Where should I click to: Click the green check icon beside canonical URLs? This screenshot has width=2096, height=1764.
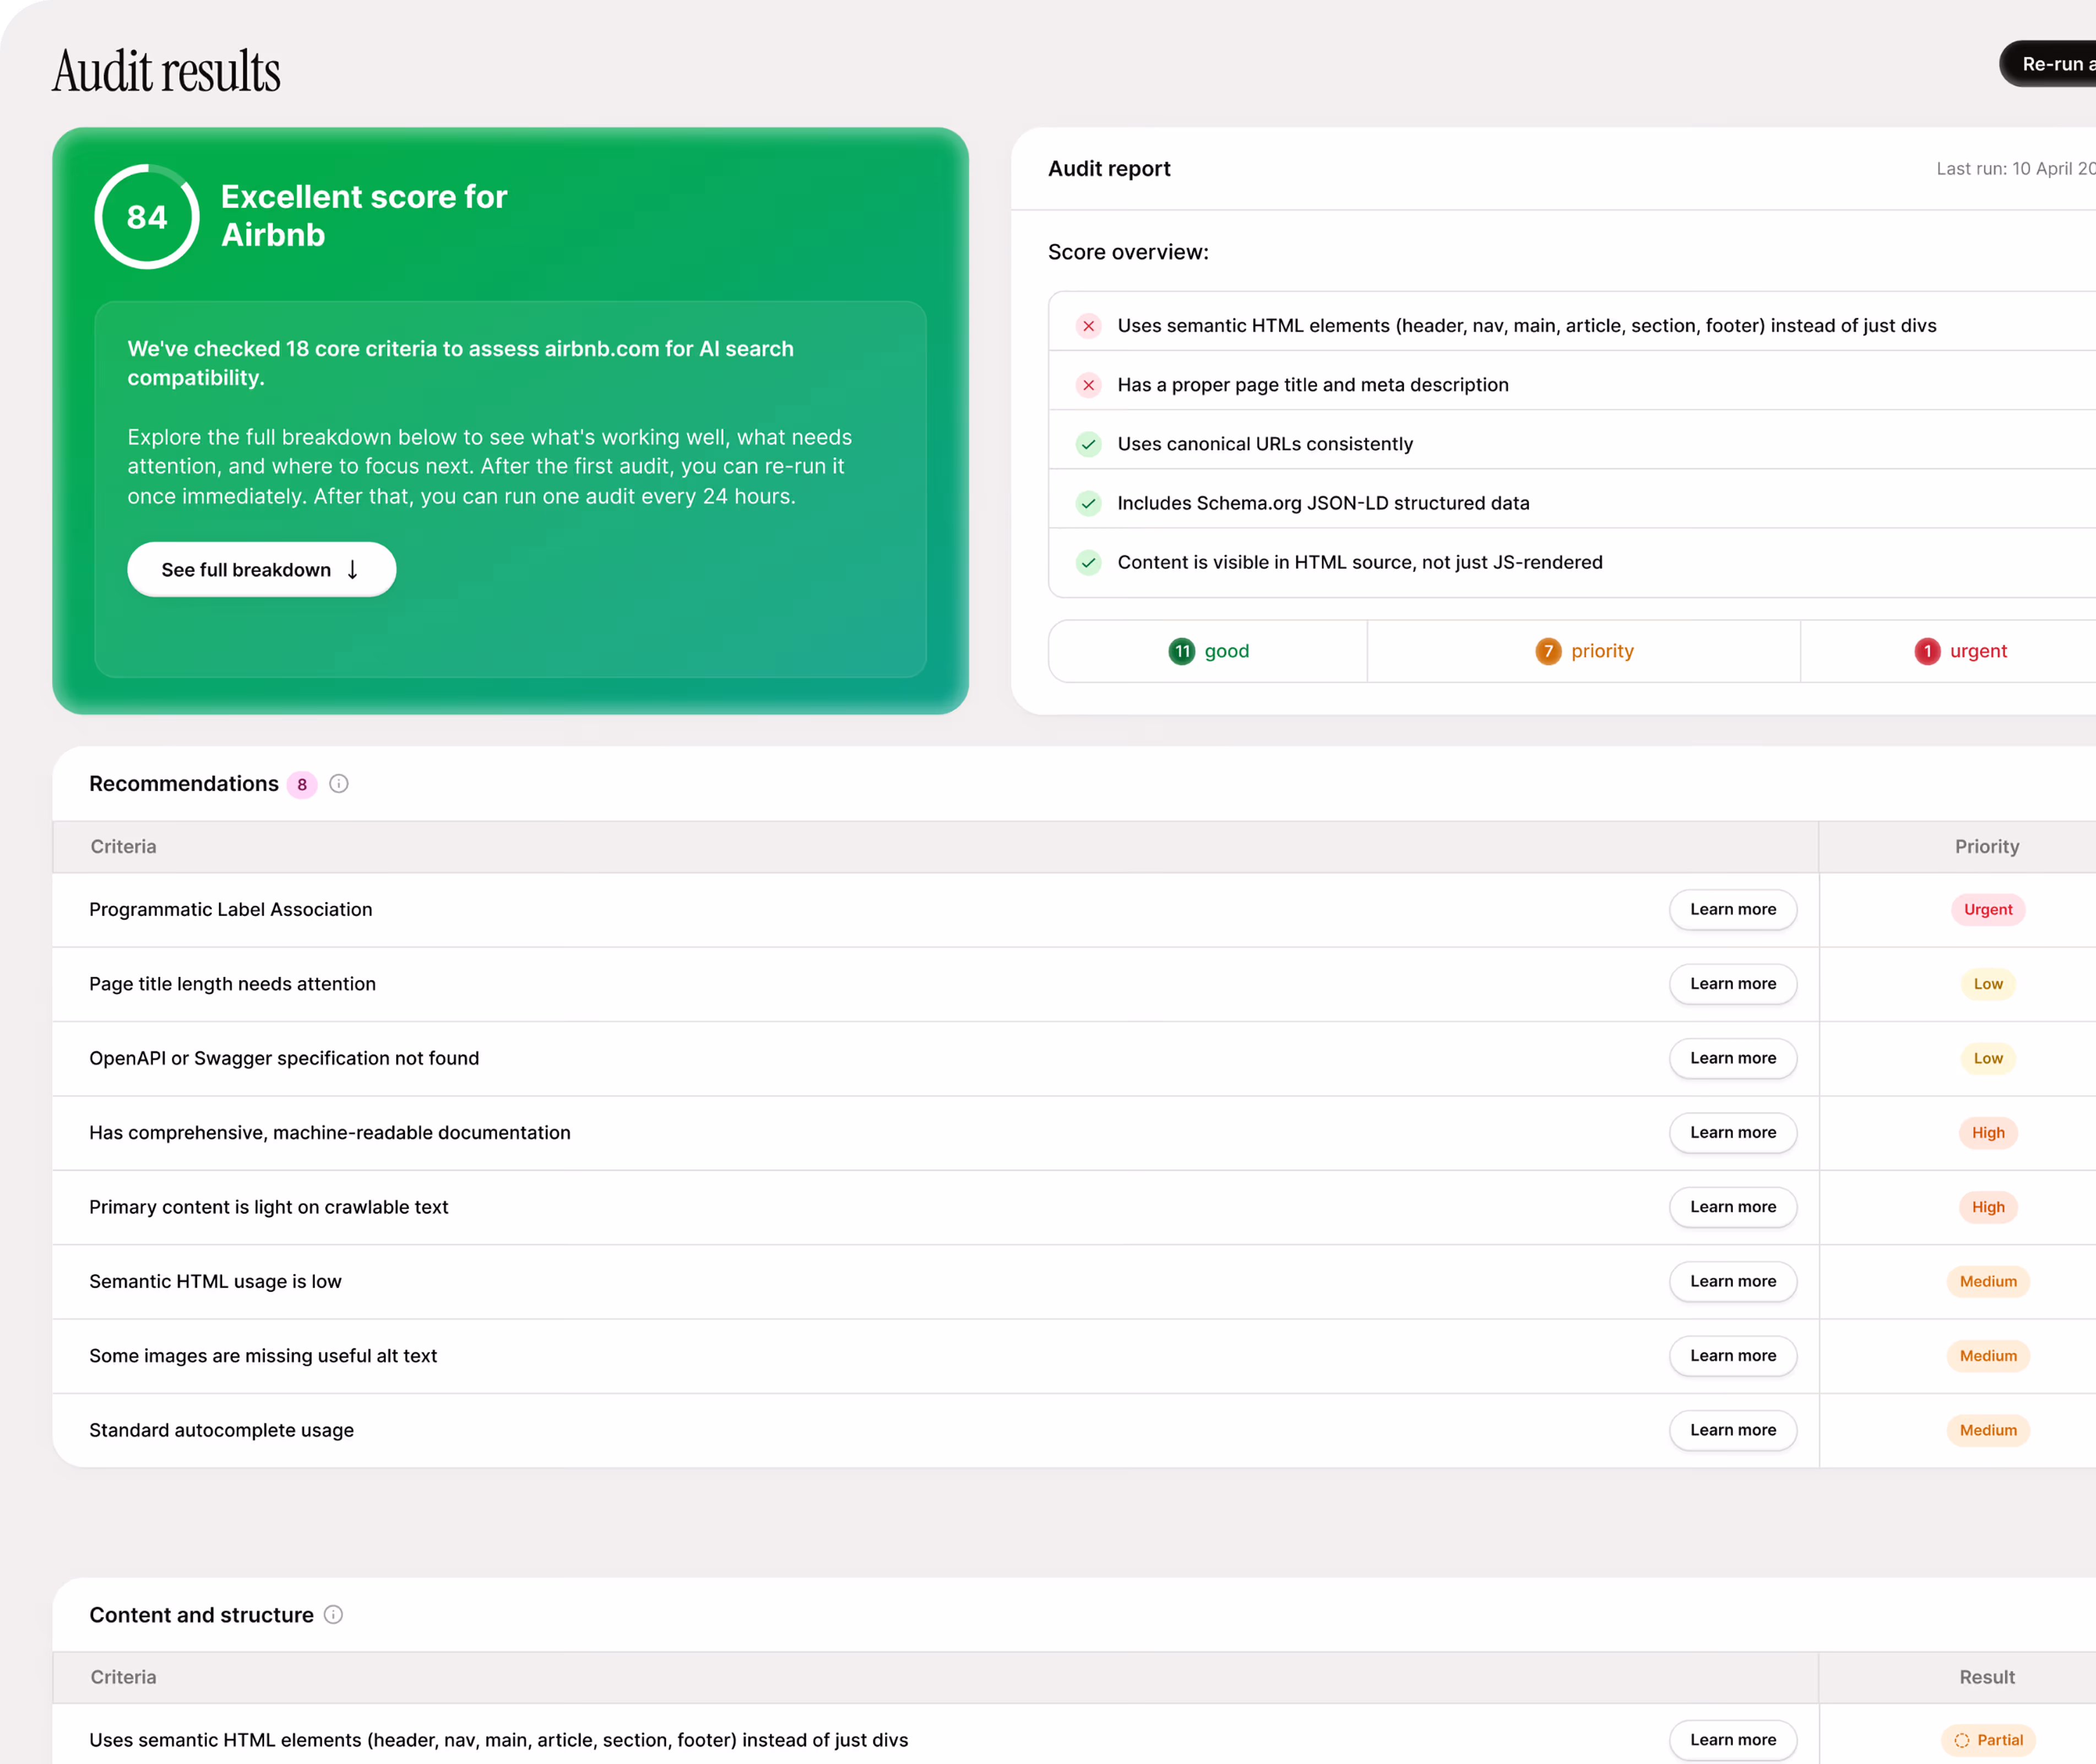(1088, 444)
